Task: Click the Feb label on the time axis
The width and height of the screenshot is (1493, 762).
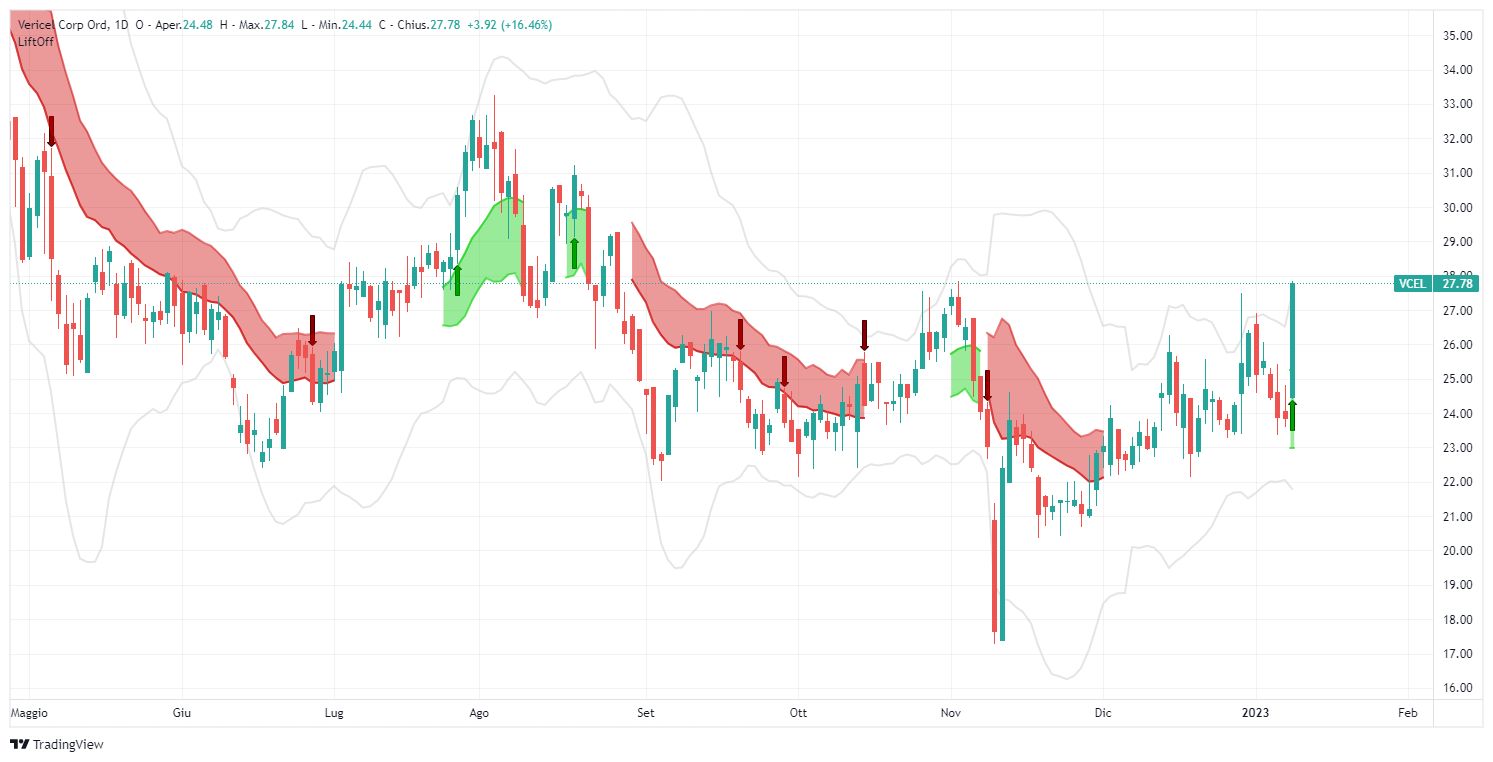Action: point(1407,713)
